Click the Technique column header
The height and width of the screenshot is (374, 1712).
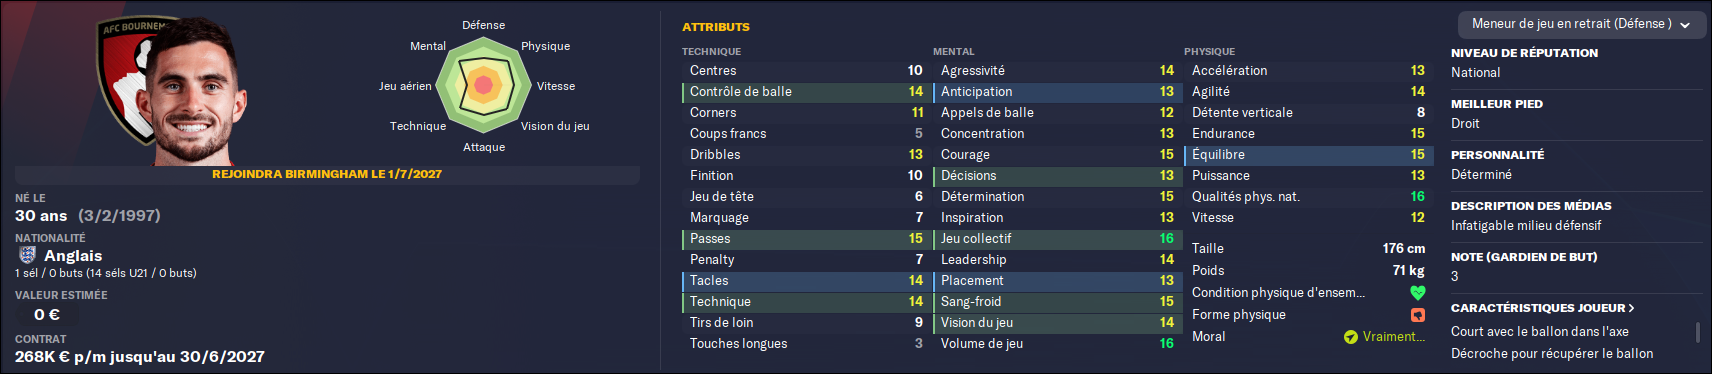711,51
